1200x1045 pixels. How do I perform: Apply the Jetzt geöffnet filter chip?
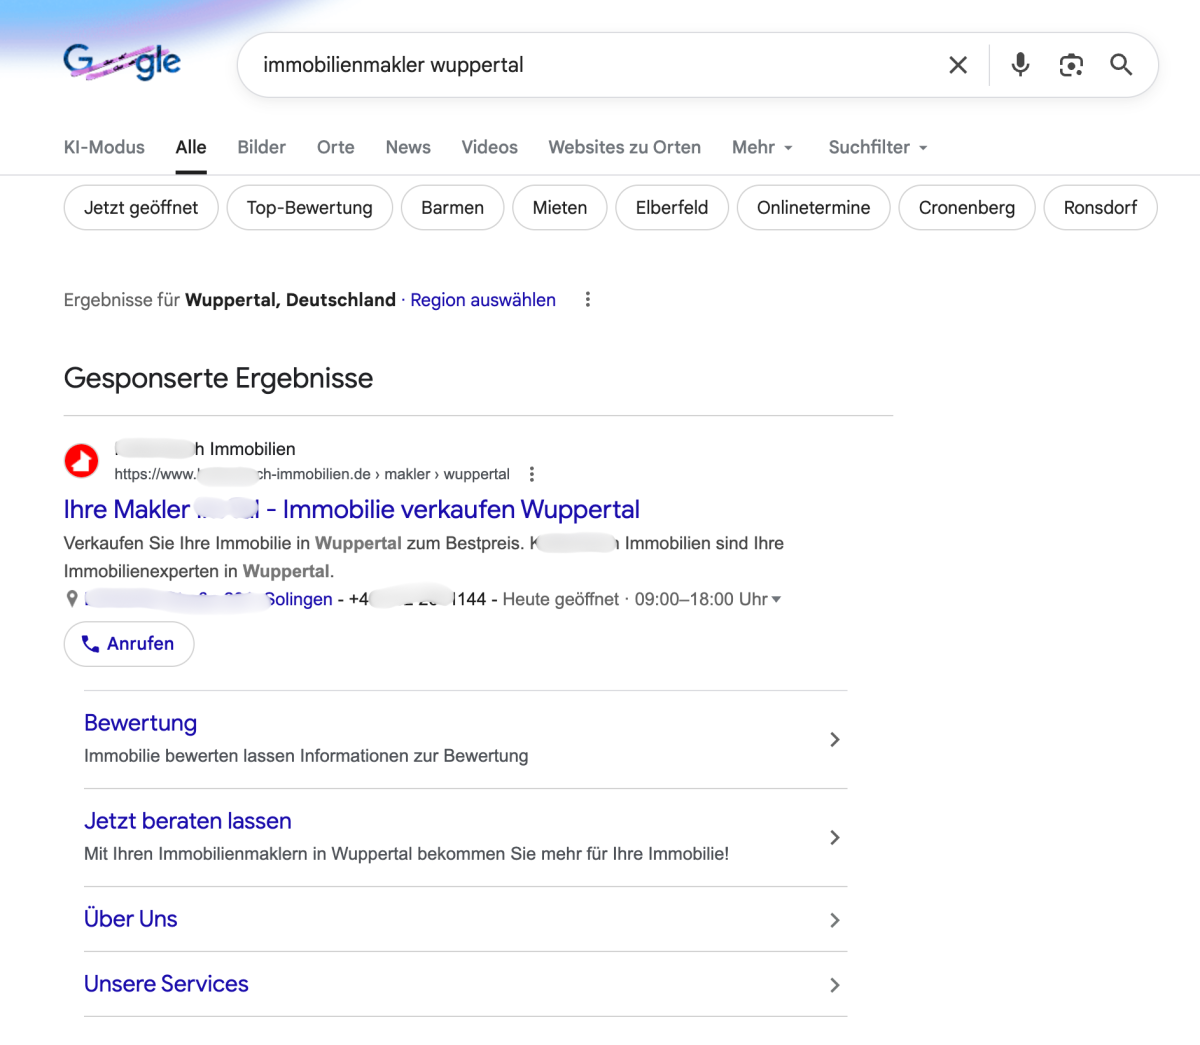pyautogui.click(x=141, y=208)
